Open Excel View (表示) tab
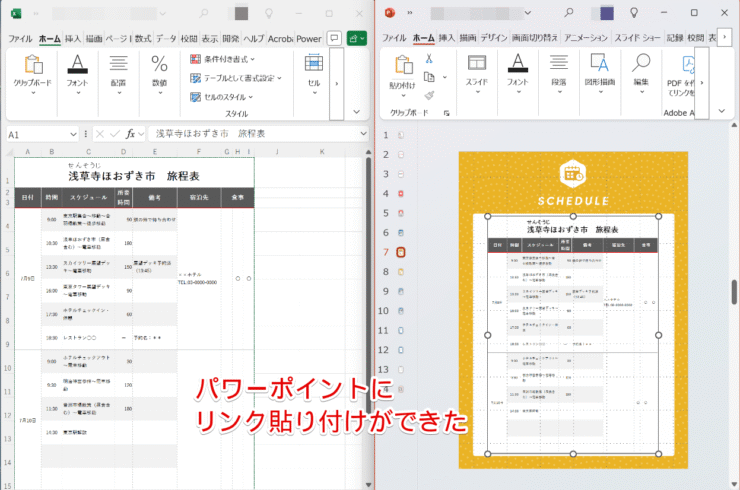740x490 pixels. (x=210, y=39)
